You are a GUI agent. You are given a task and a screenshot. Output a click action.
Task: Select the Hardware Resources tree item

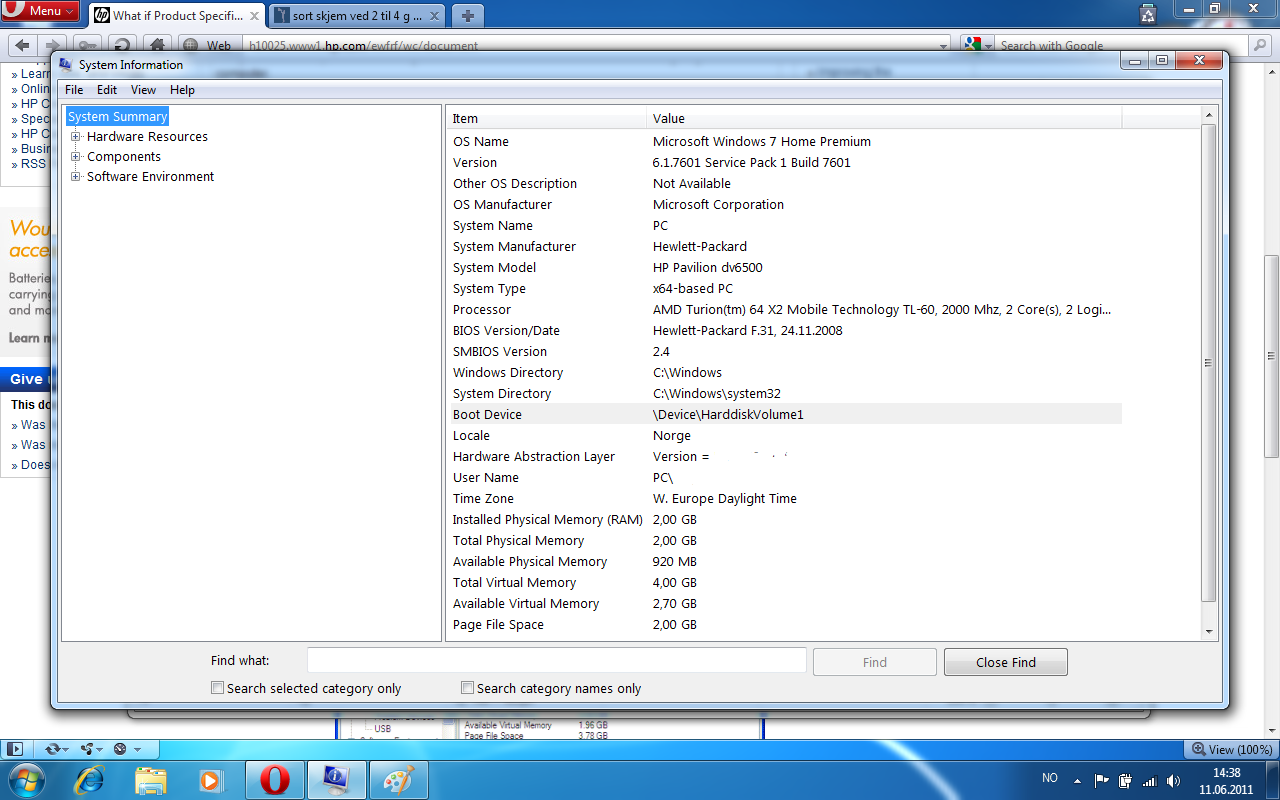[147, 137]
